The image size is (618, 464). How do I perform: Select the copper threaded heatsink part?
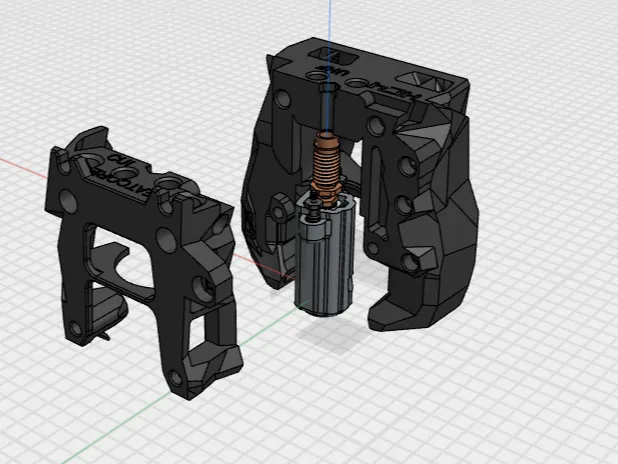[325, 168]
